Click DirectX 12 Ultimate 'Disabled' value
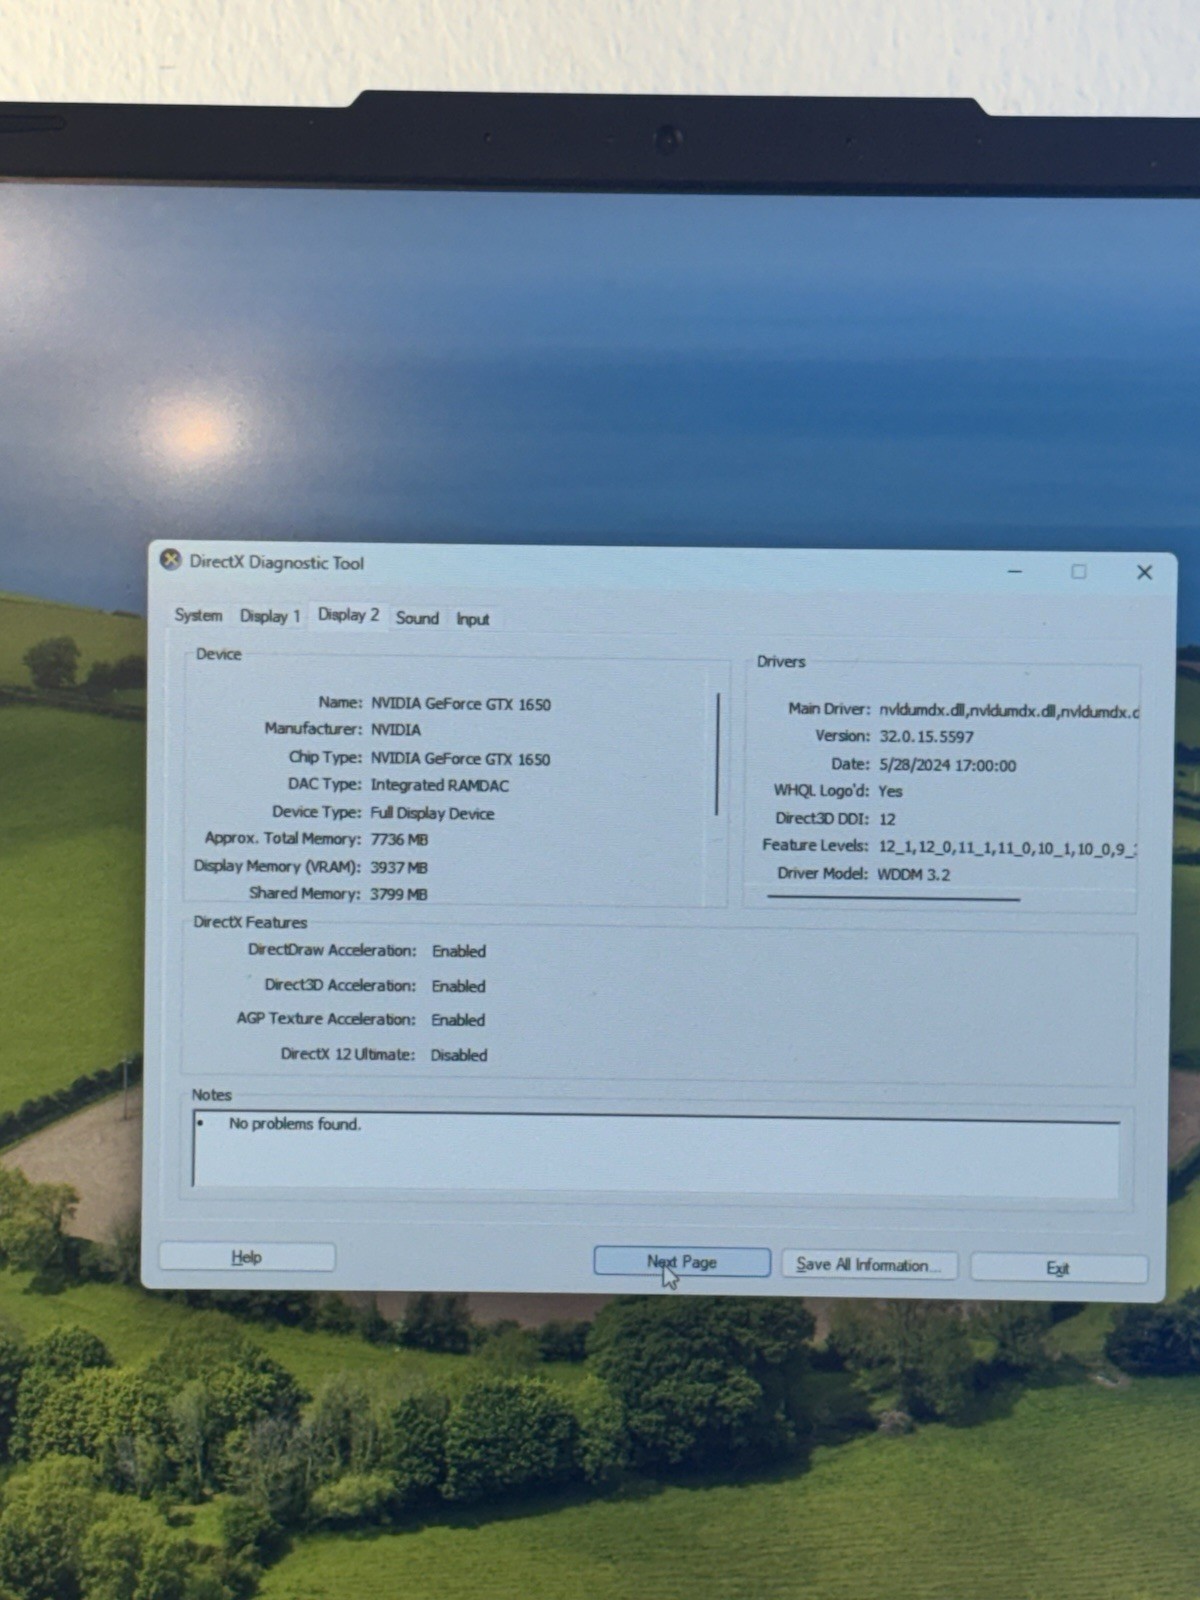 (459, 1055)
